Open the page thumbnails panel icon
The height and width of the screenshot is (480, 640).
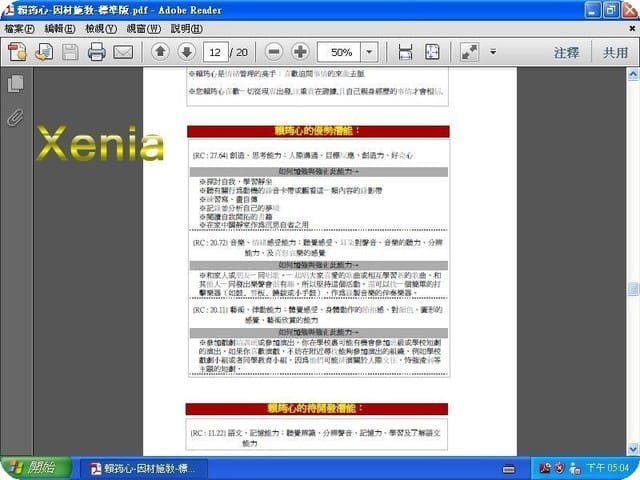(16, 84)
